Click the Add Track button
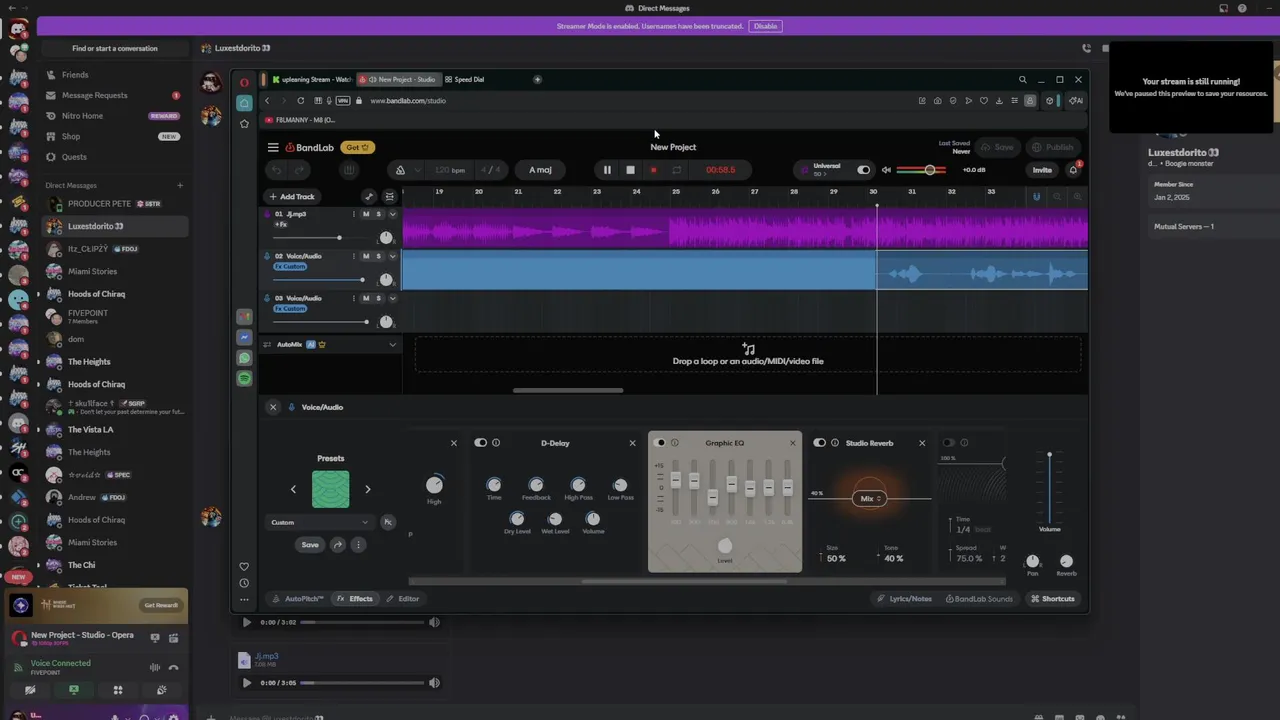 291,196
